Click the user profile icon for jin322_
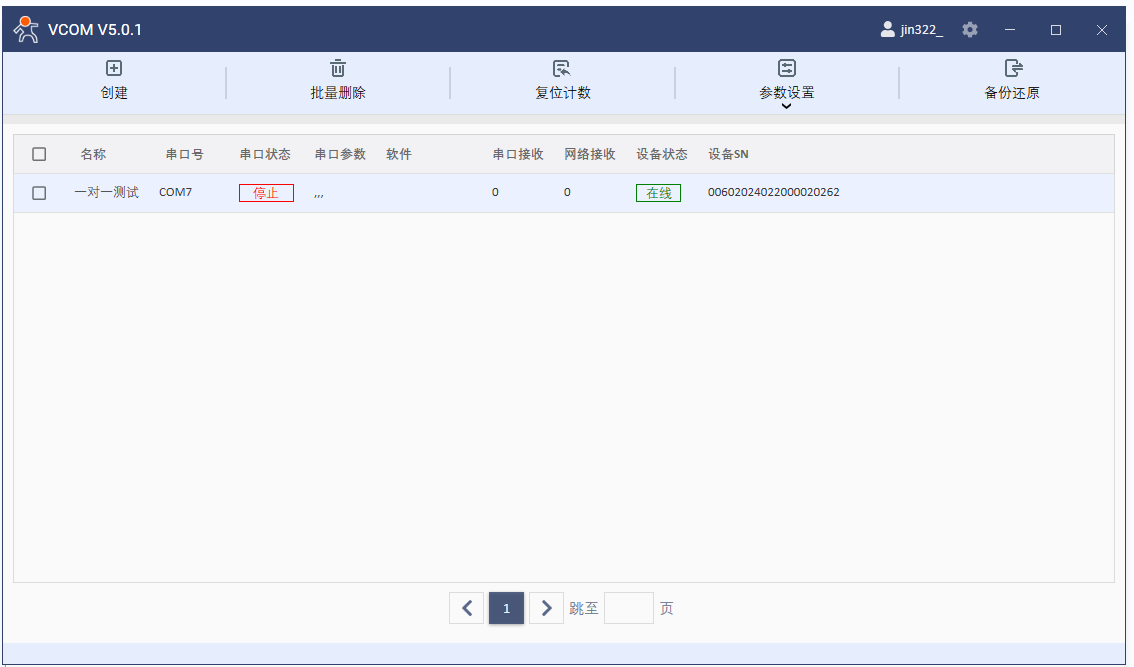This screenshot has width=1134, height=667. click(x=887, y=30)
